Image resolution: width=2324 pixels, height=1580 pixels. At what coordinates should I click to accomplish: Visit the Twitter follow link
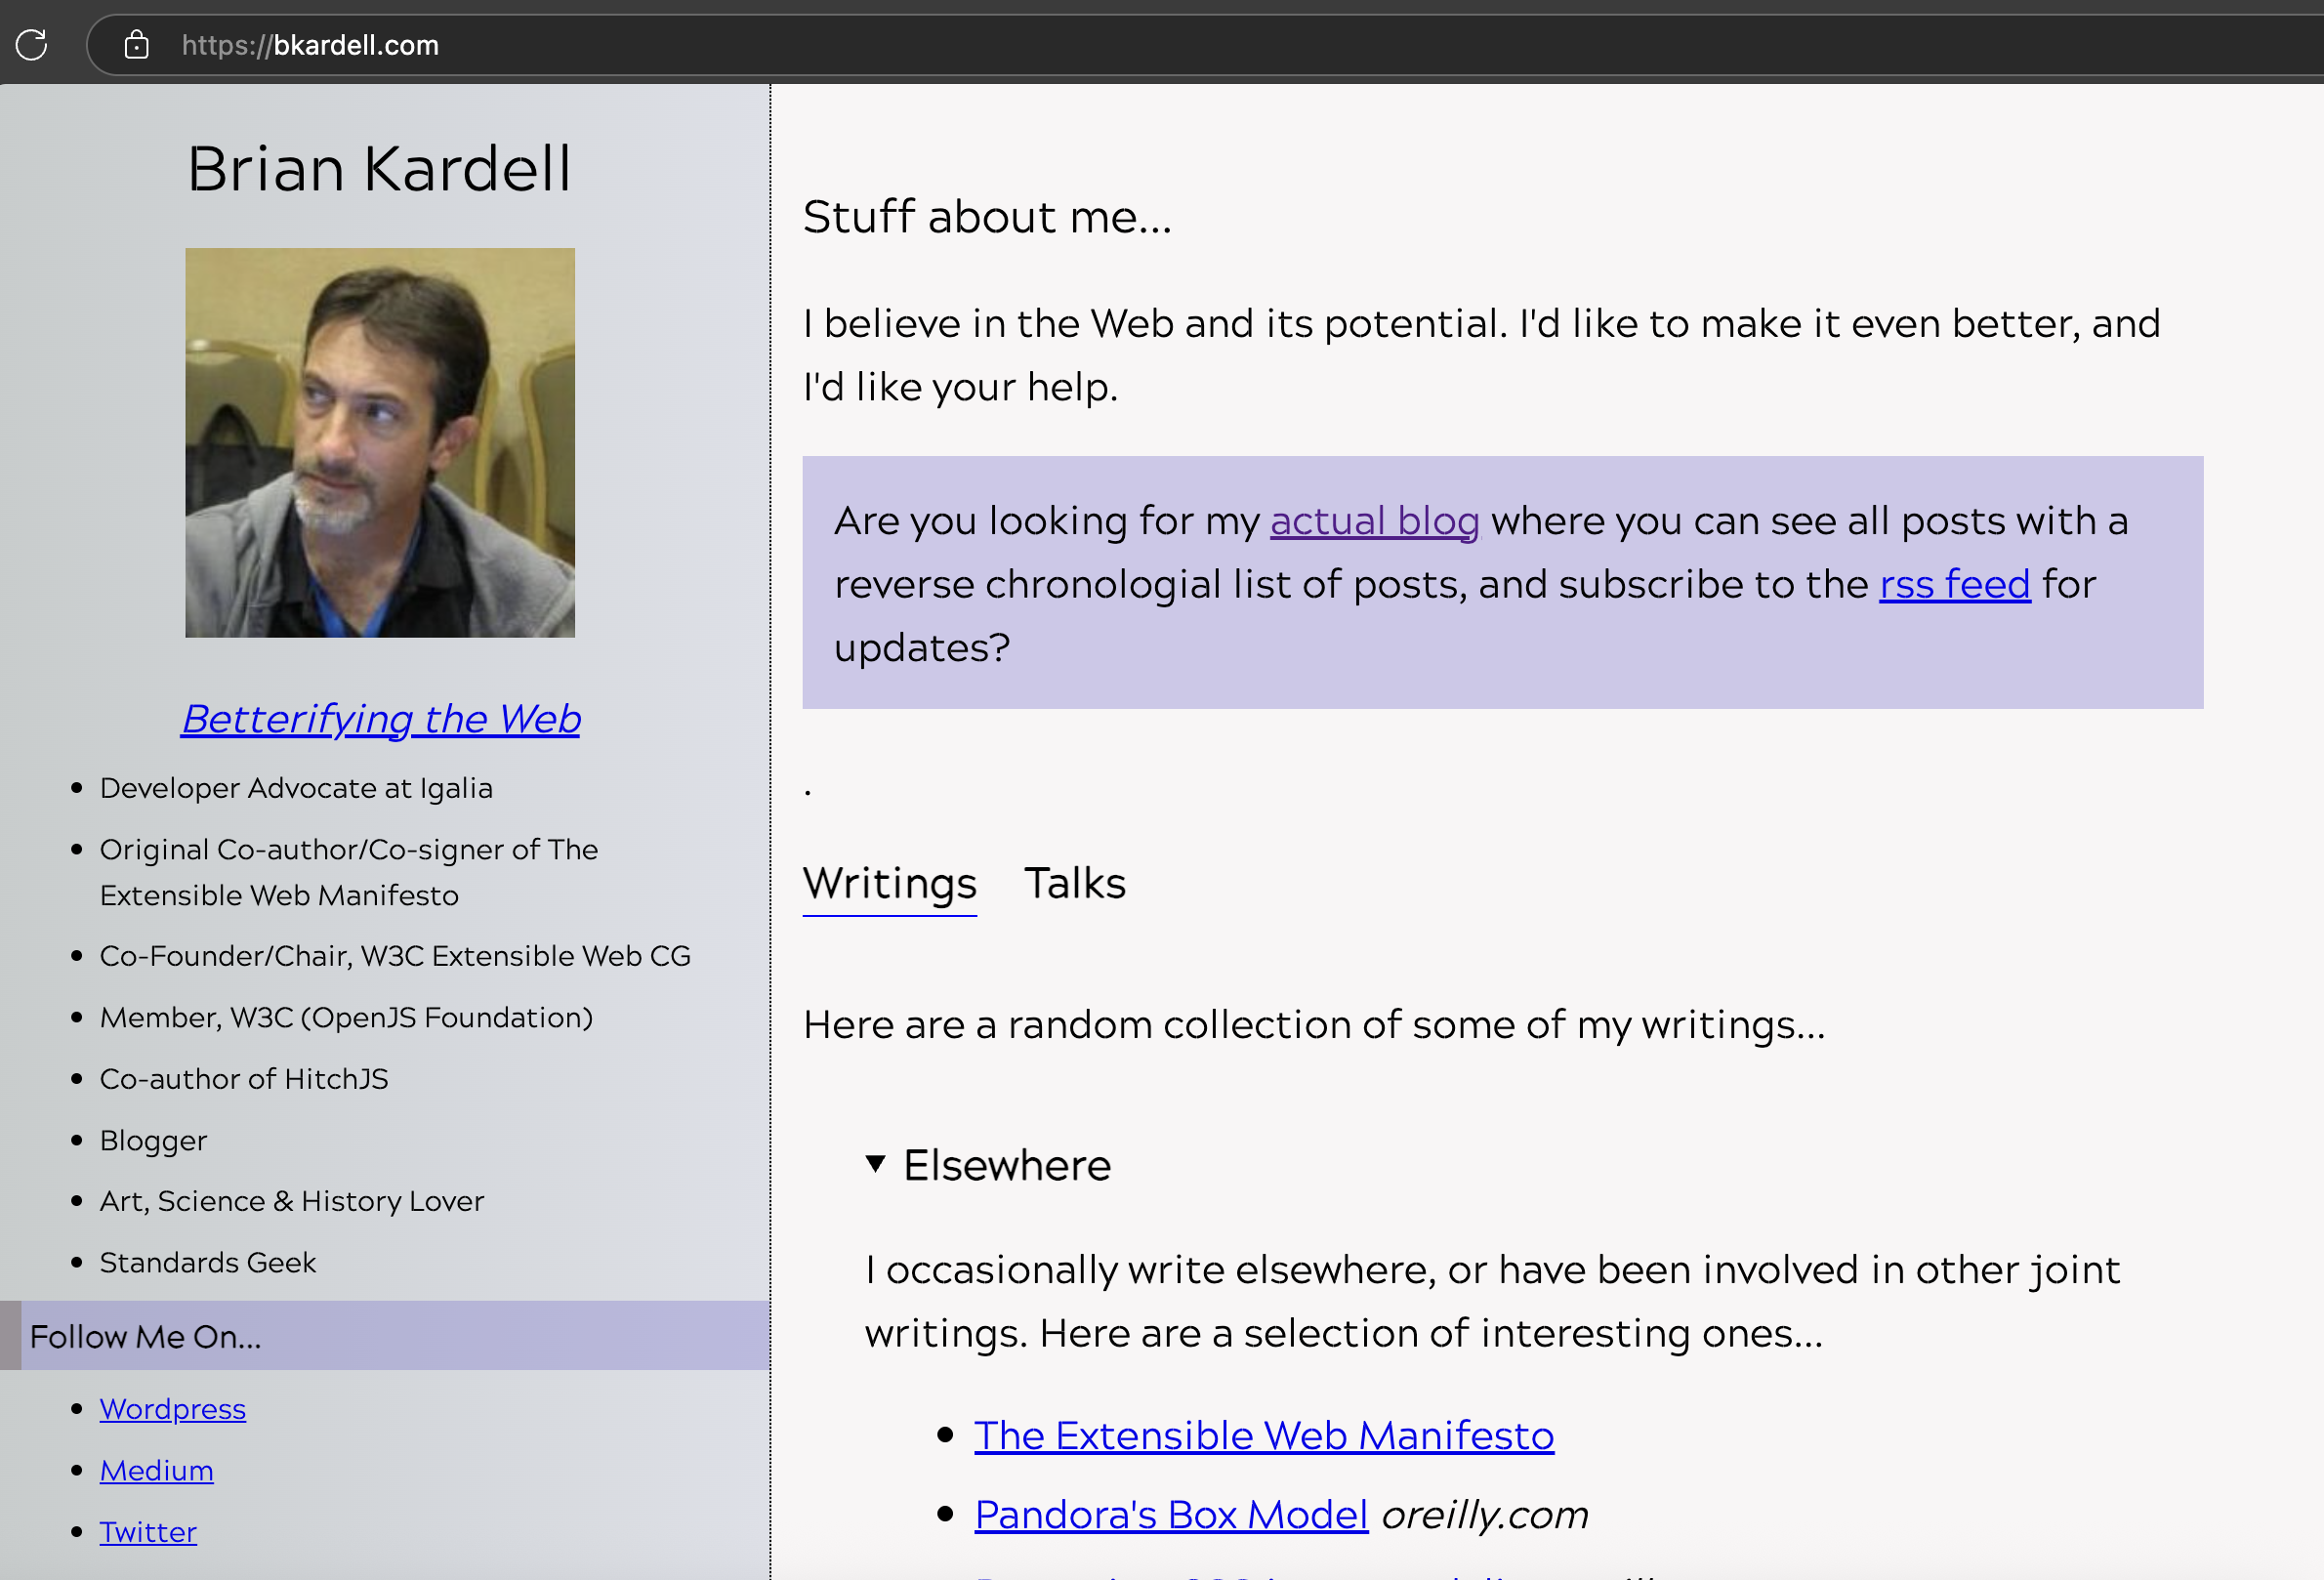(x=148, y=1532)
